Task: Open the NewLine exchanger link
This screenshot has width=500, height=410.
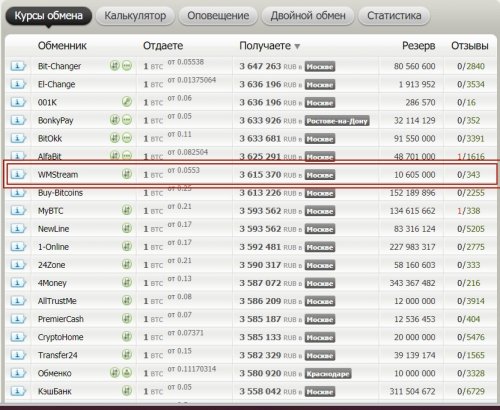Action: [53, 229]
